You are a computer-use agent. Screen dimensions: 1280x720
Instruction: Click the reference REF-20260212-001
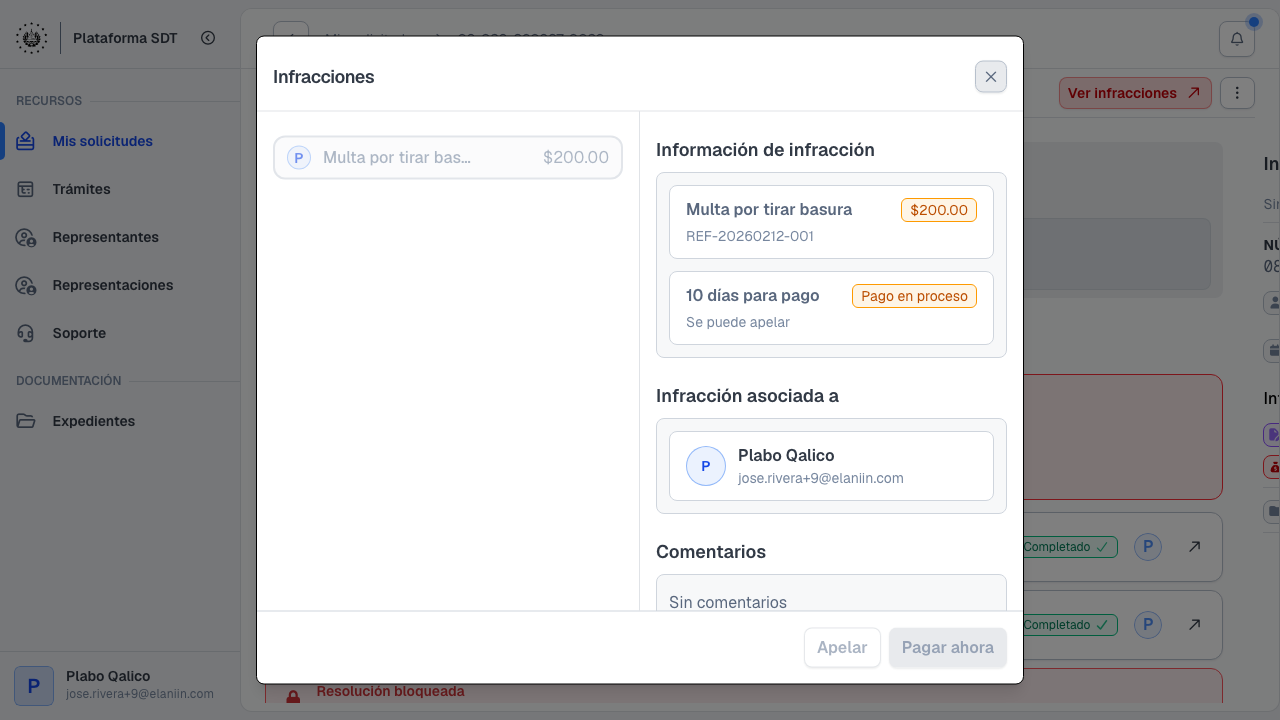click(x=750, y=237)
